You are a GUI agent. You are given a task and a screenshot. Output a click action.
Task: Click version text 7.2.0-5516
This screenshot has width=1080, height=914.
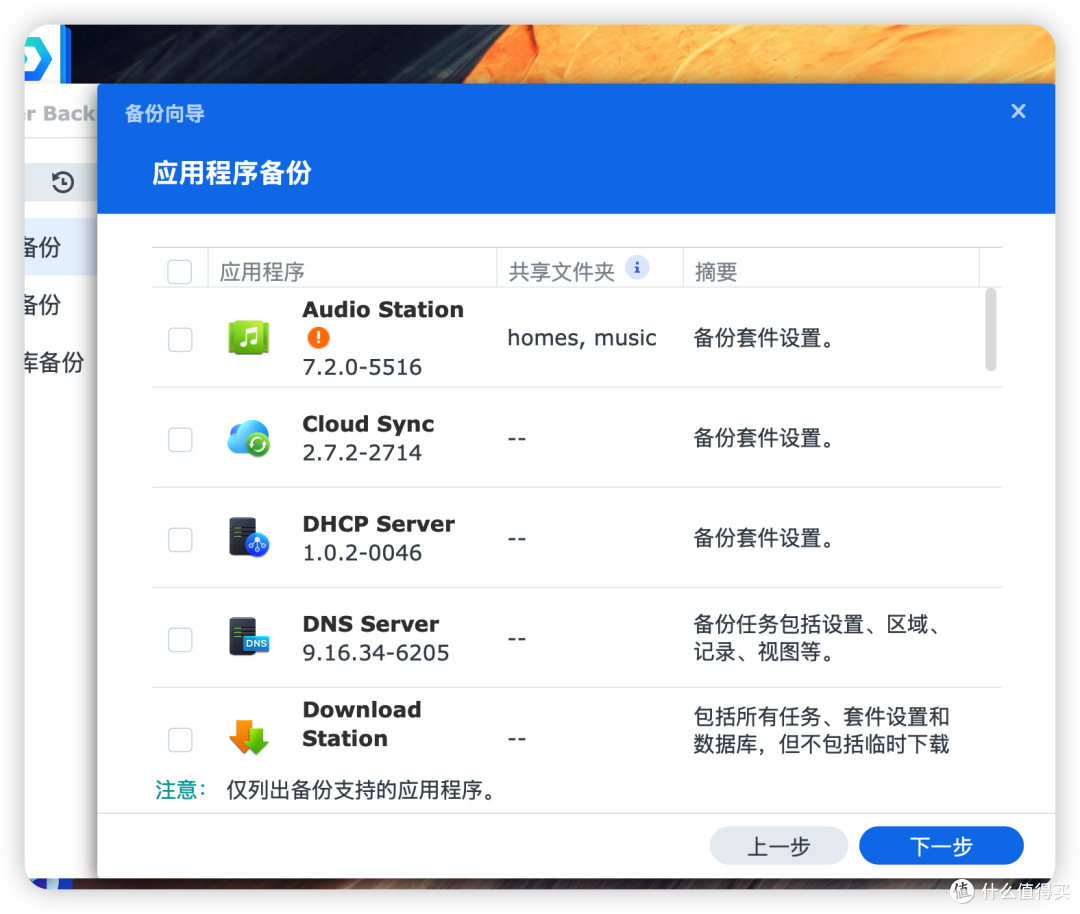click(x=362, y=366)
